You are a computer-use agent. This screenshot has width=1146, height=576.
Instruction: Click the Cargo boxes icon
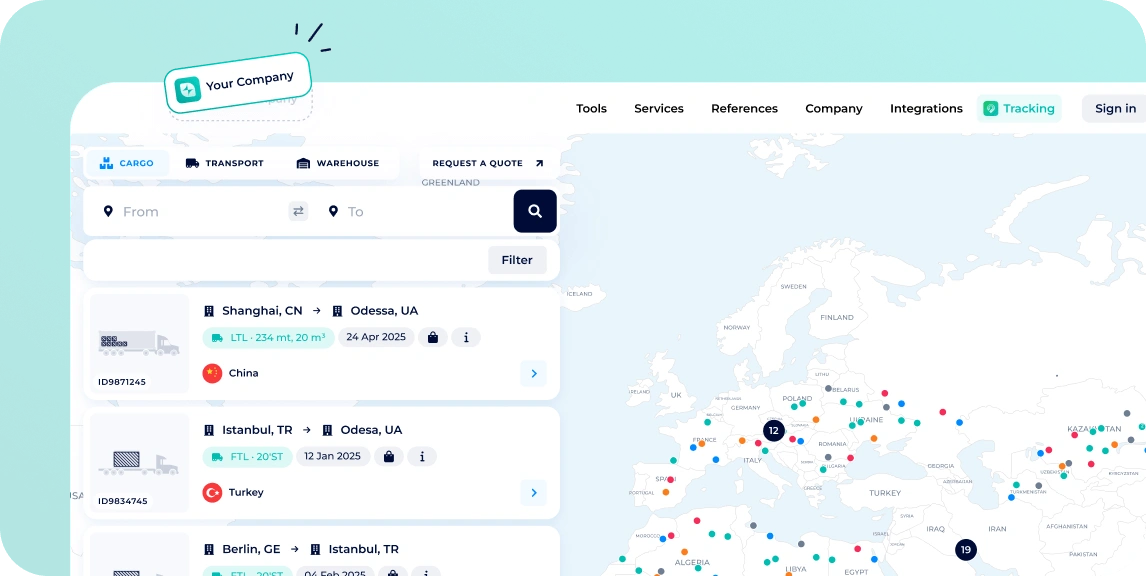click(107, 163)
